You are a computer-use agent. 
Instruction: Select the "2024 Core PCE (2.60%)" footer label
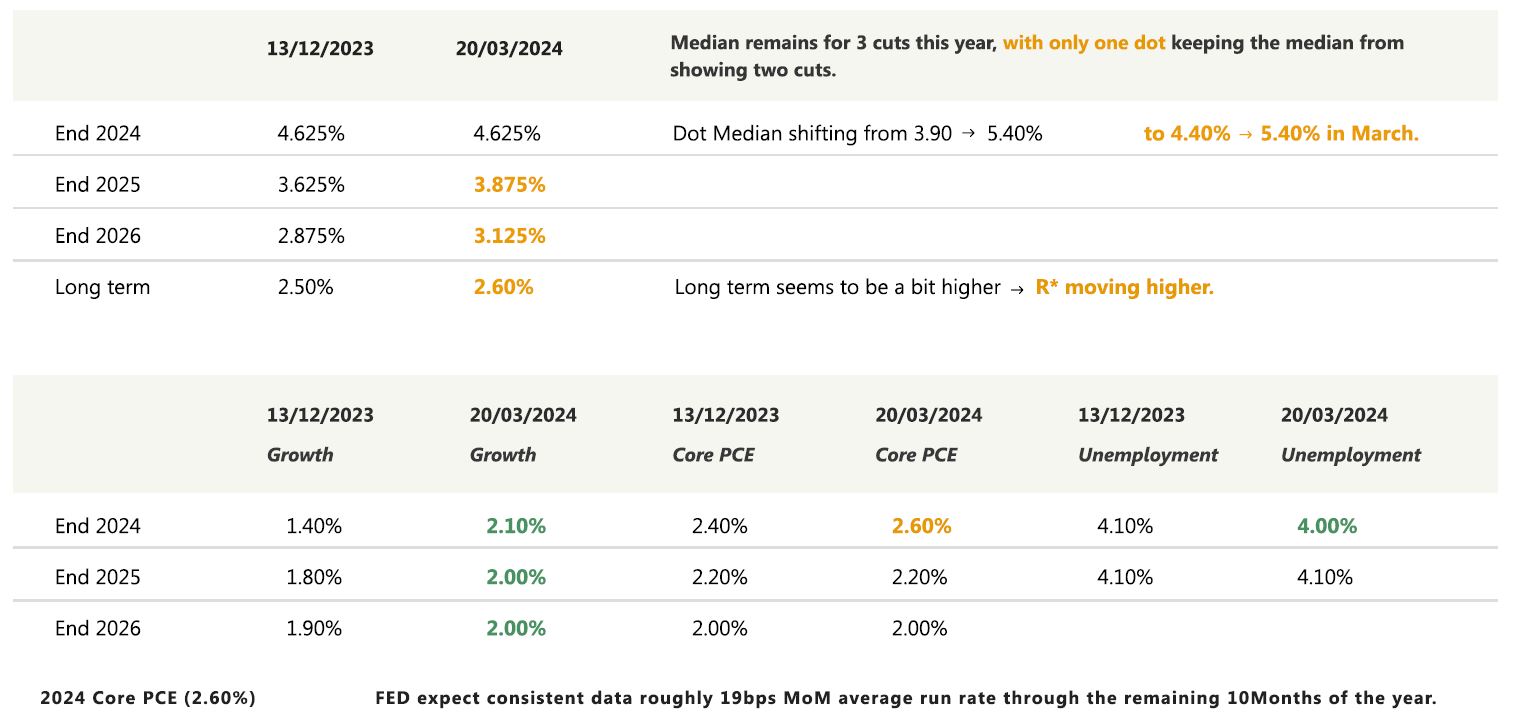click(x=148, y=698)
